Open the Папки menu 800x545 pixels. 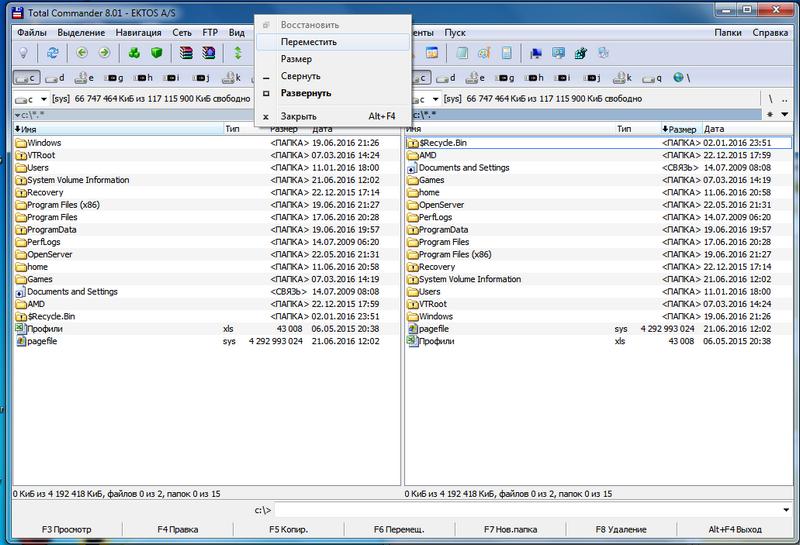click(x=728, y=33)
